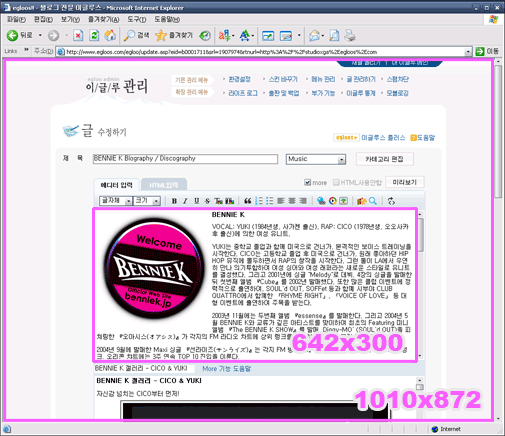
Task: Click the IE Refresh toolbar icon
Action: click(94, 35)
